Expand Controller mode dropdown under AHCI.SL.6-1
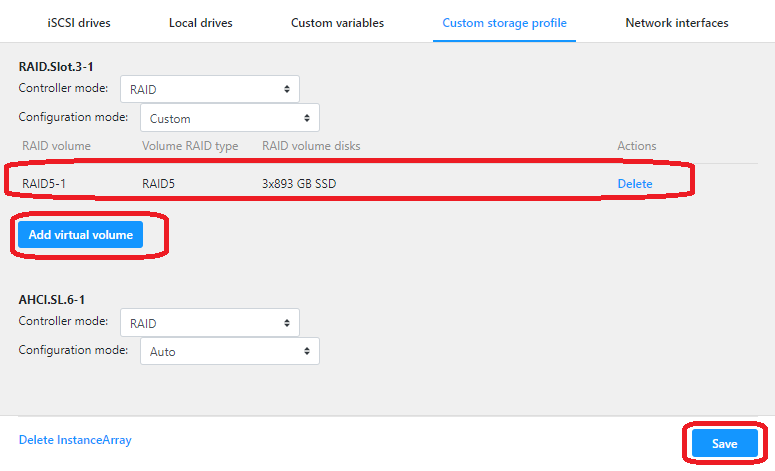 (x=209, y=323)
